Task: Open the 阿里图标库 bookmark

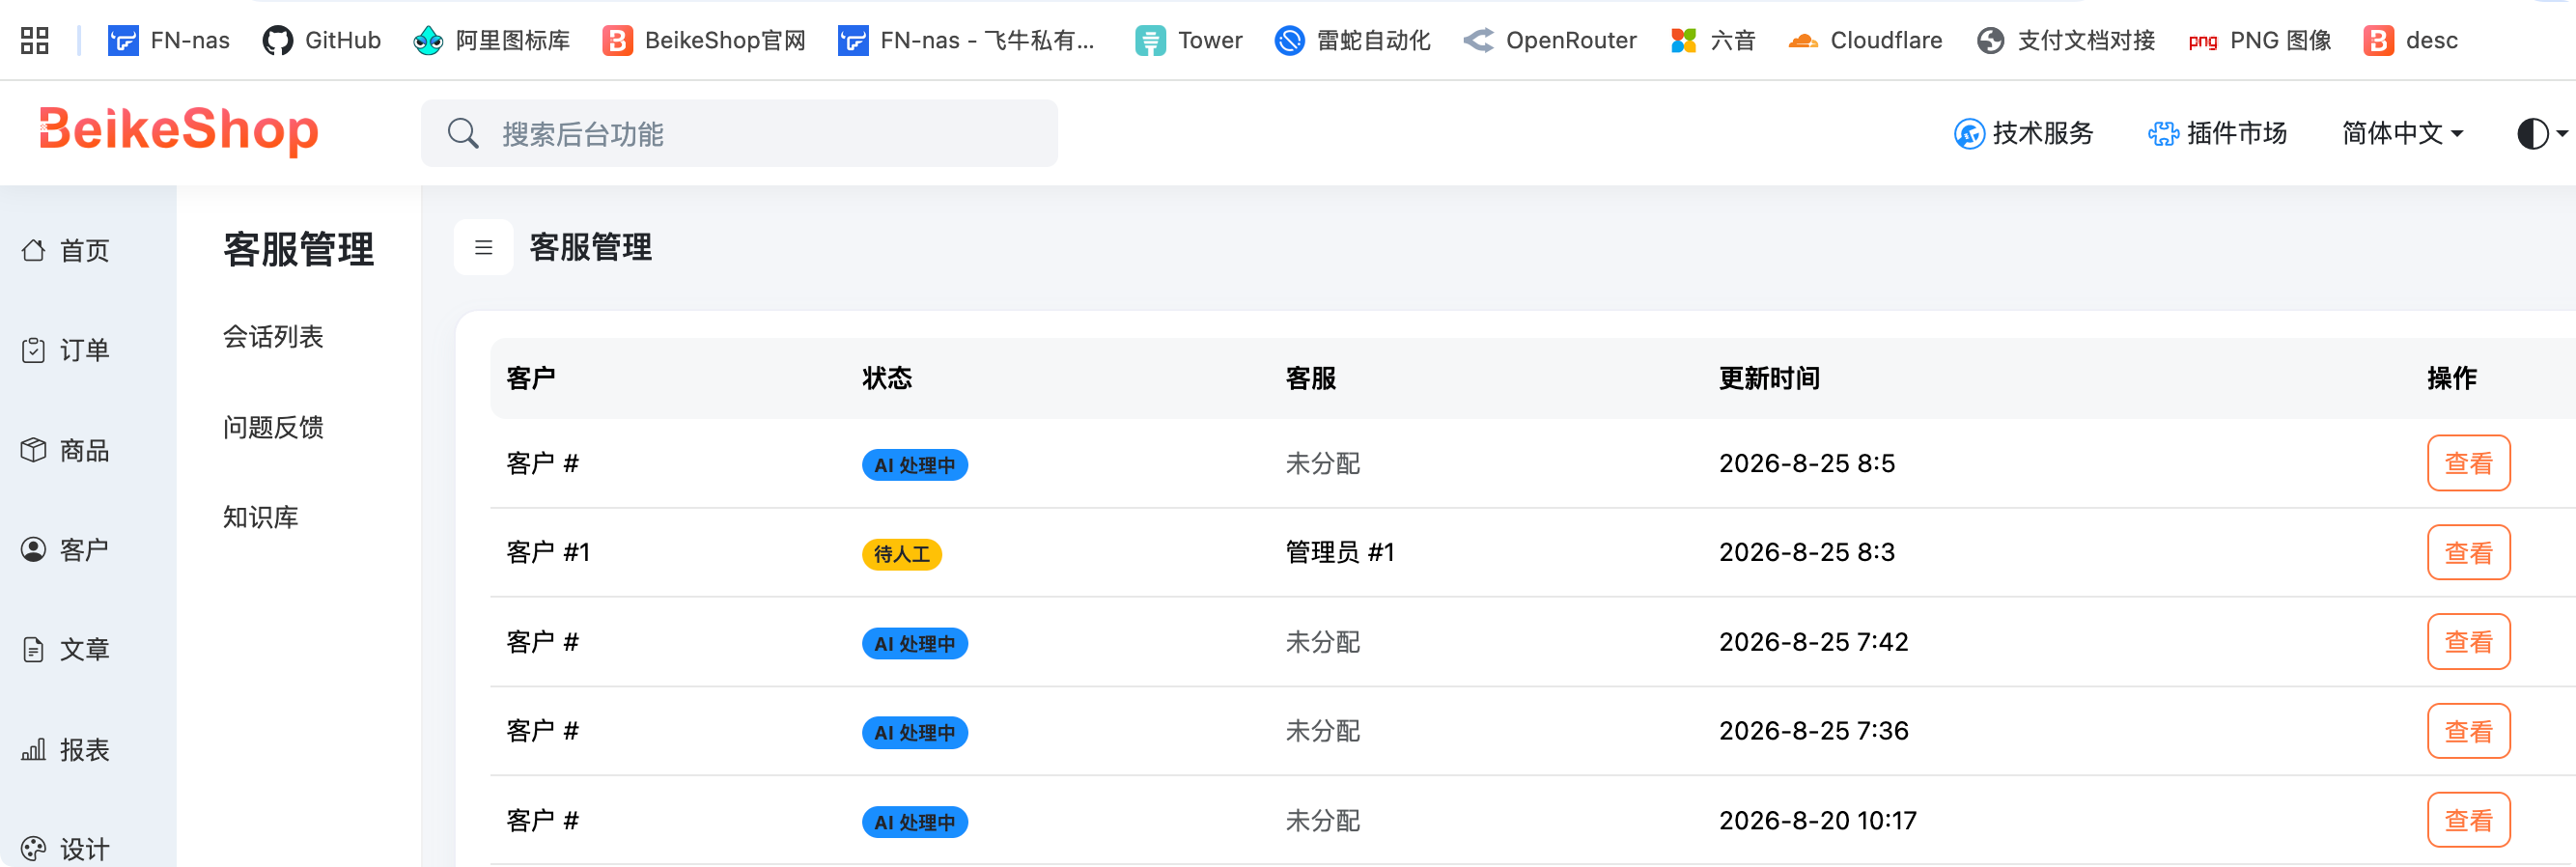Action: coord(491,40)
